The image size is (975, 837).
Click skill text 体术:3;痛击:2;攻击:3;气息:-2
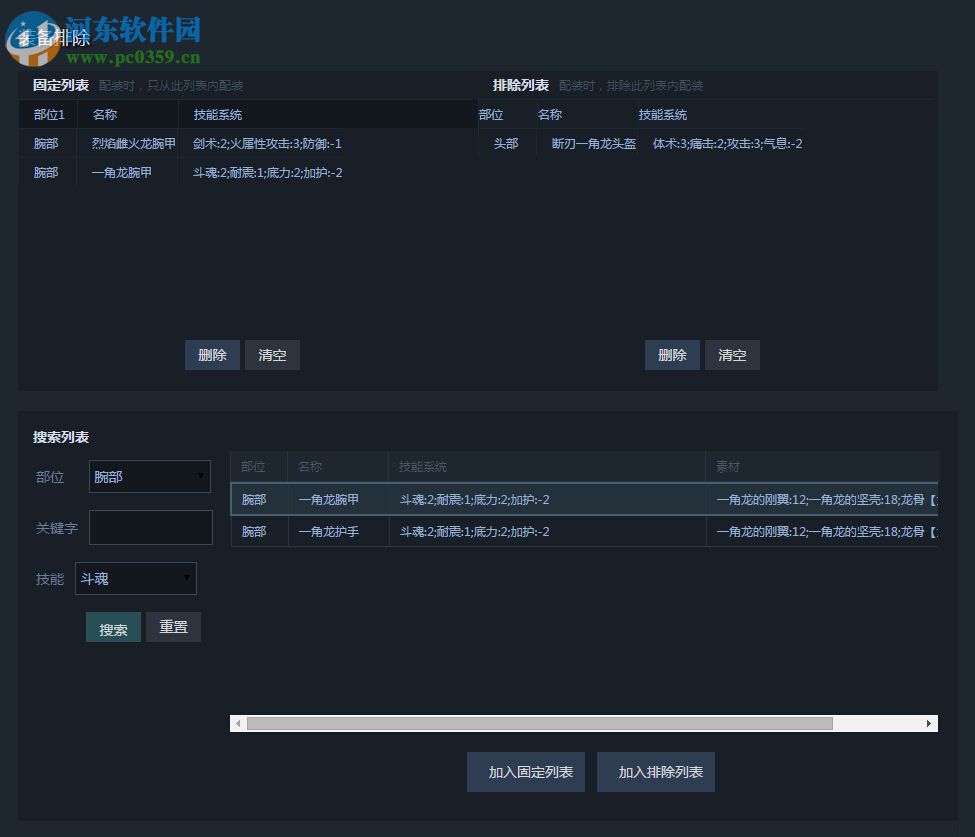pyautogui.click(x=728, y=144)
